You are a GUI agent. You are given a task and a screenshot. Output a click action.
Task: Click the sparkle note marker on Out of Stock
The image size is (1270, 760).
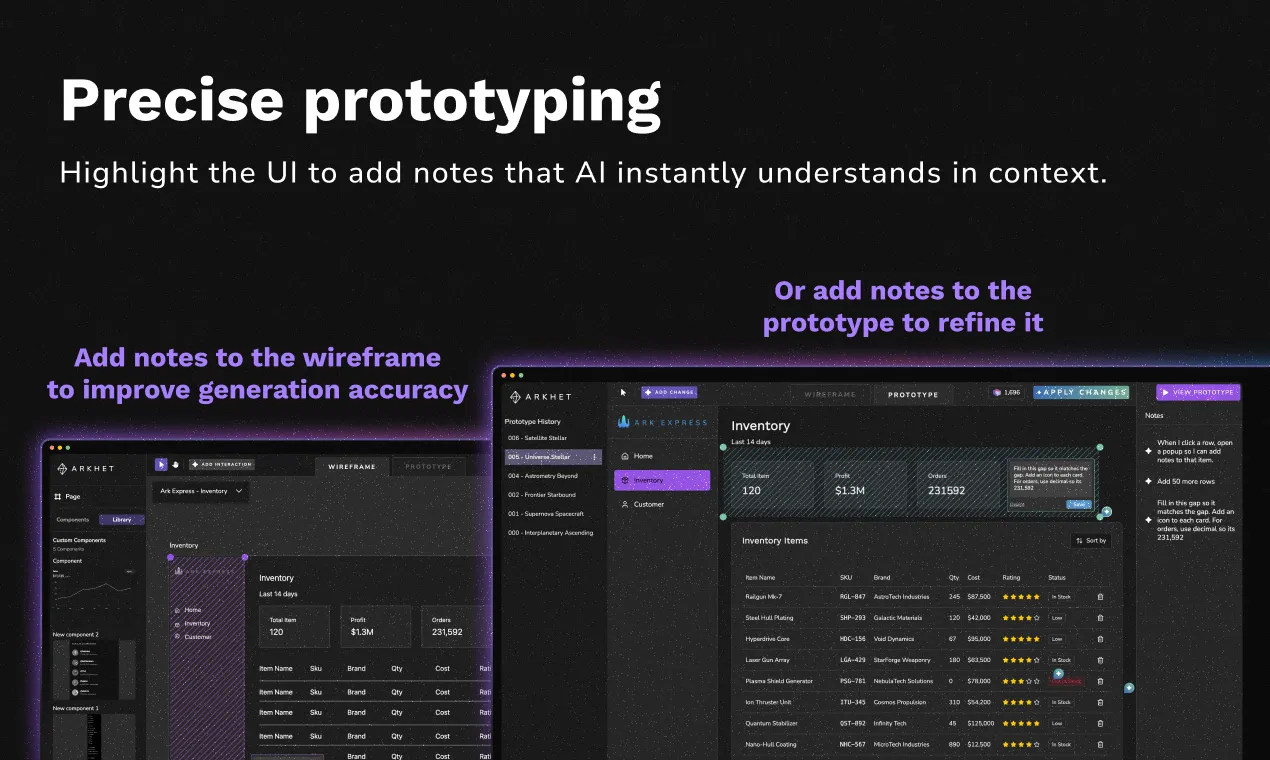(1058, 673)
